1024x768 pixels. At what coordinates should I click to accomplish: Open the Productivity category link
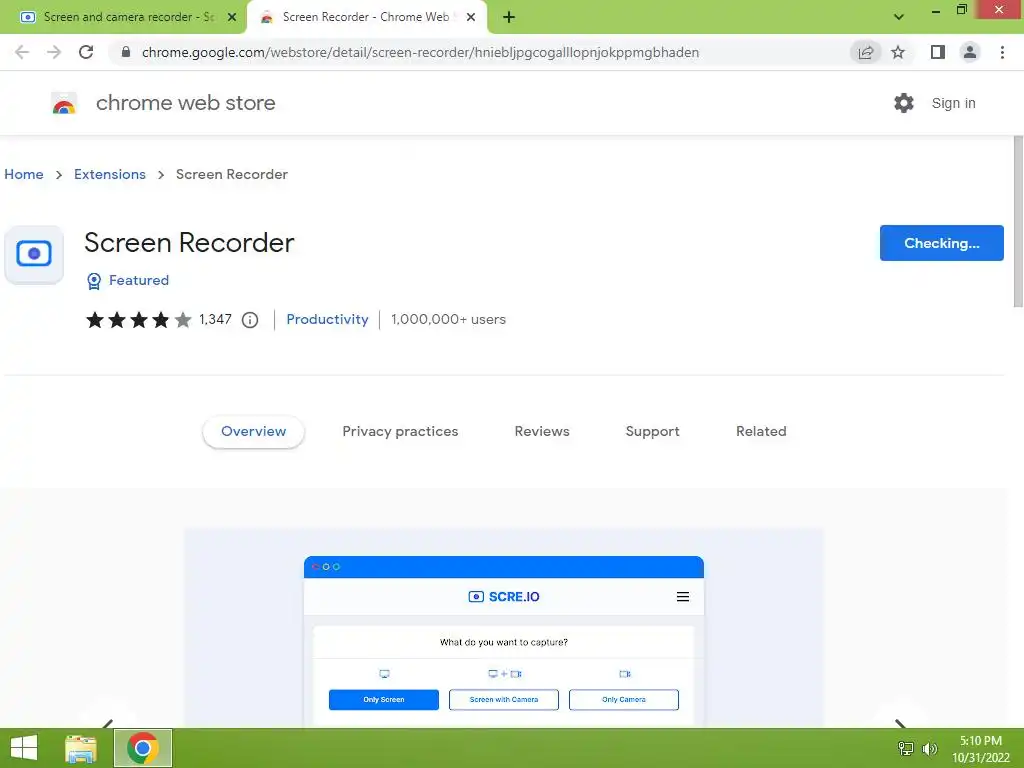coord(327,319)
